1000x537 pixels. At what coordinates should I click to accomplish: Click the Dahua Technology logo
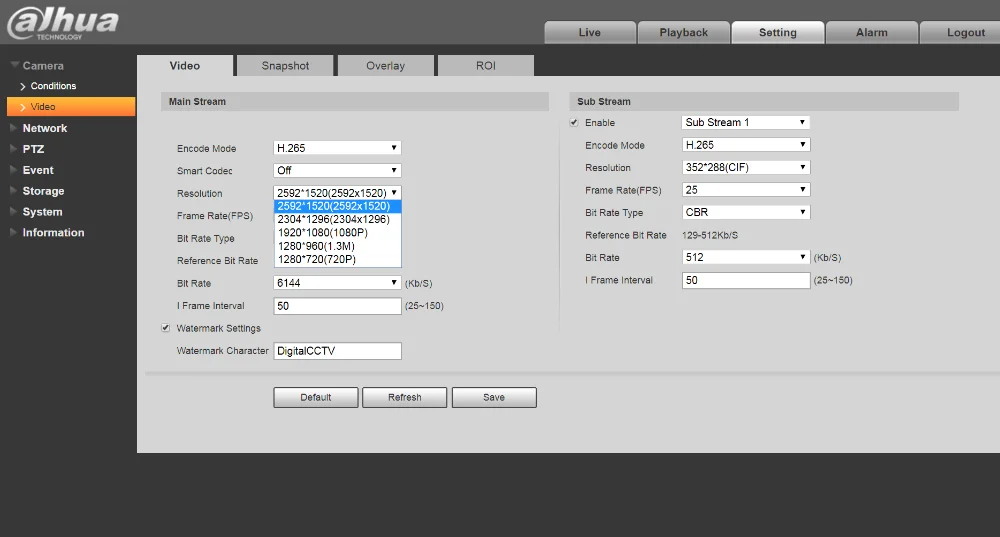pyautogui.click(x=62, y=23)
